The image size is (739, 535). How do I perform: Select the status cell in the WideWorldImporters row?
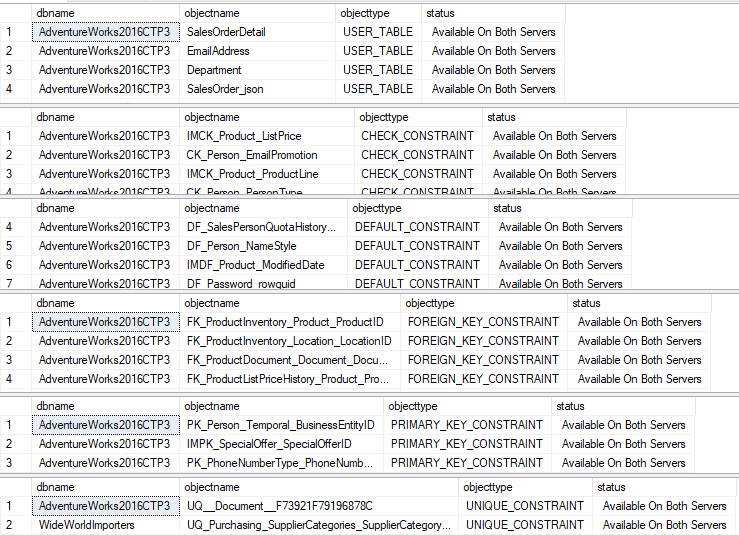coord(665,525)
